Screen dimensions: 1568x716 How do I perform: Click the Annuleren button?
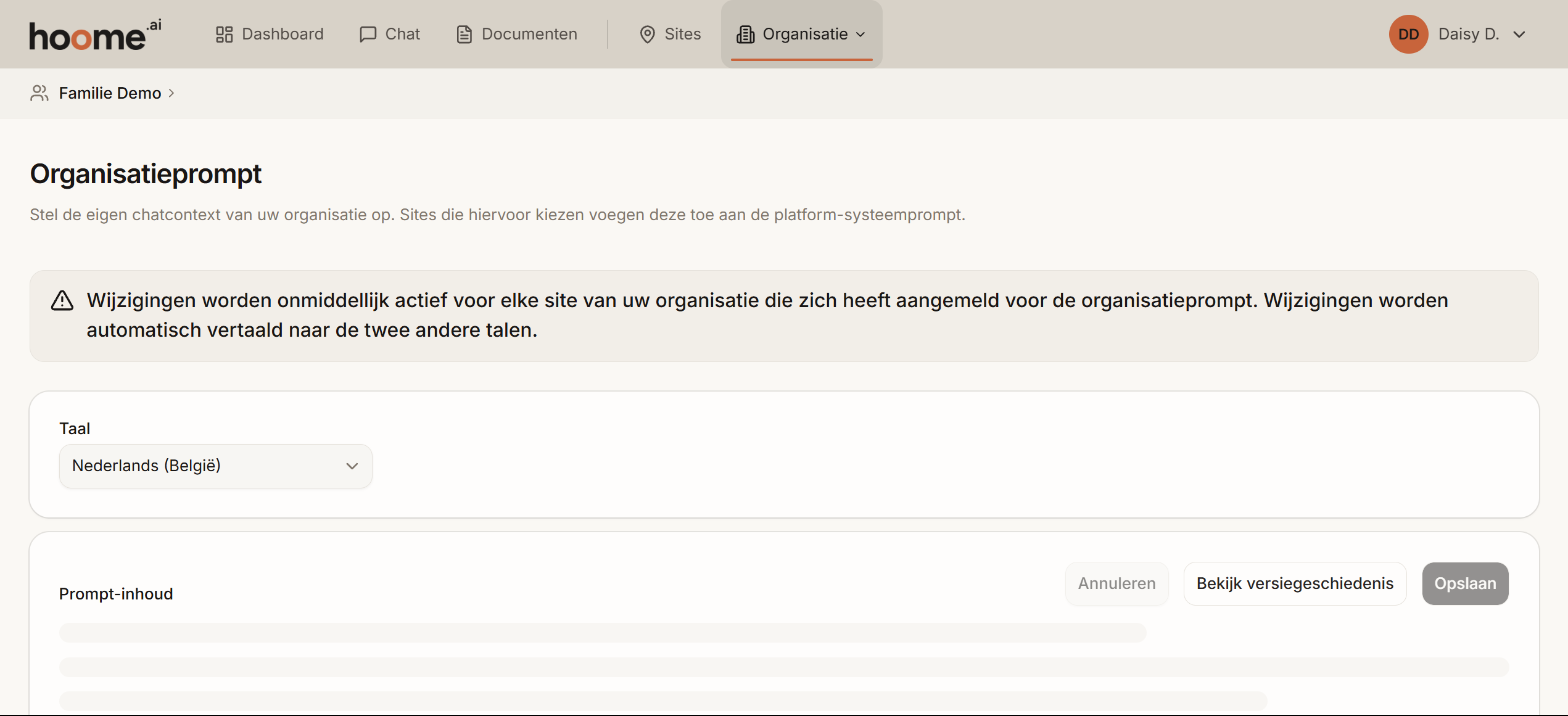[x=1117, y=584]
